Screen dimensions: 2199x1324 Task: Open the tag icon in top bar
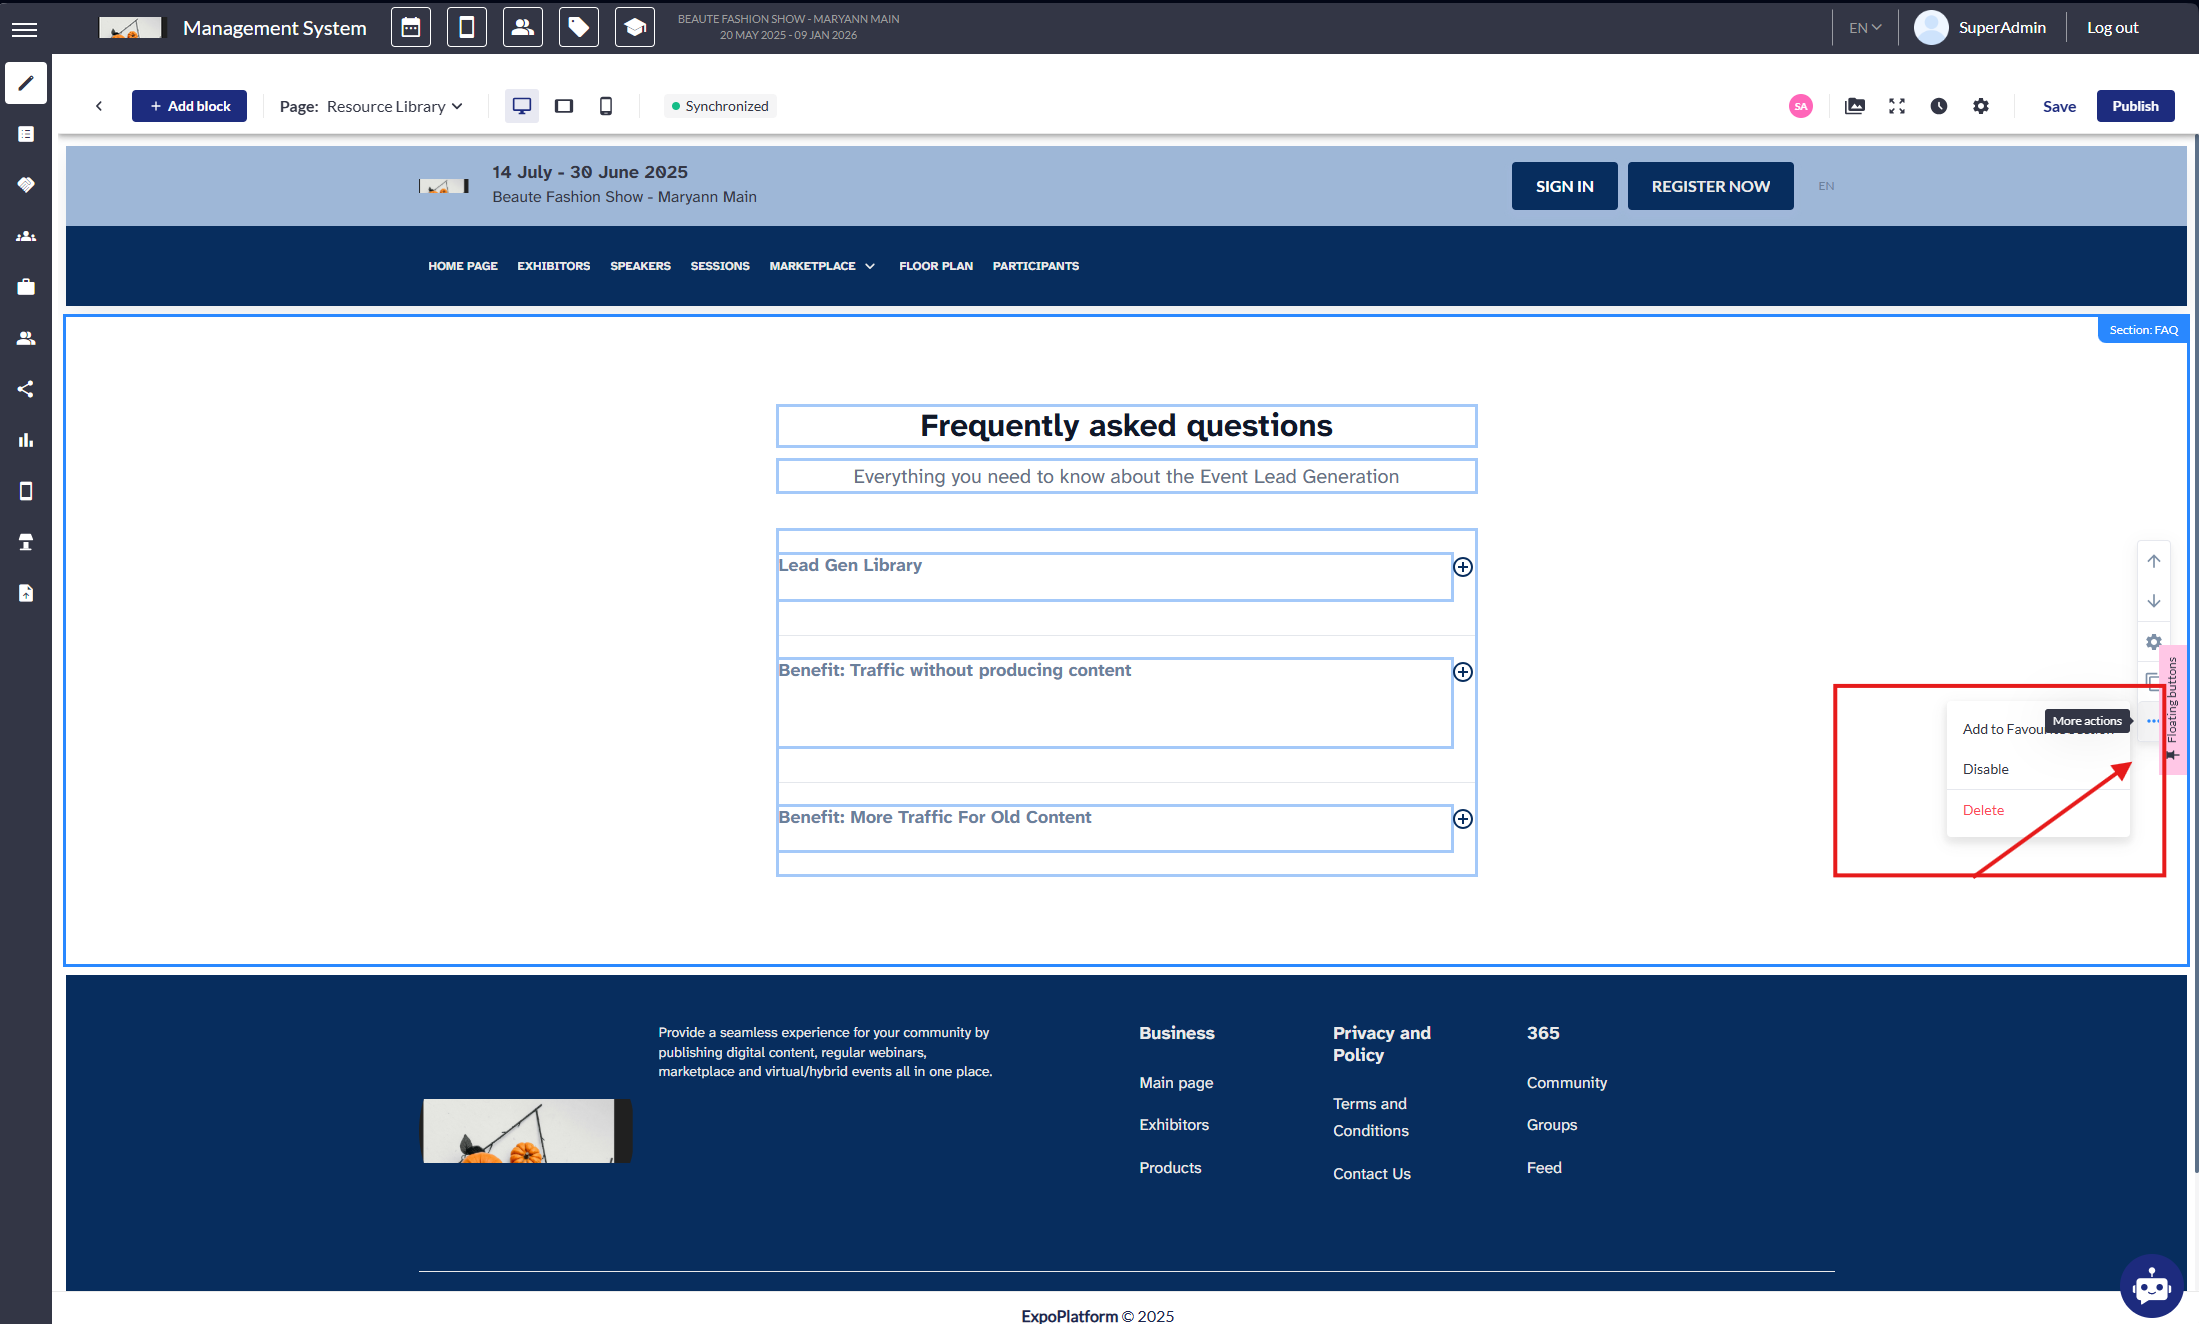pyautogui.click(x=579, y=27)
